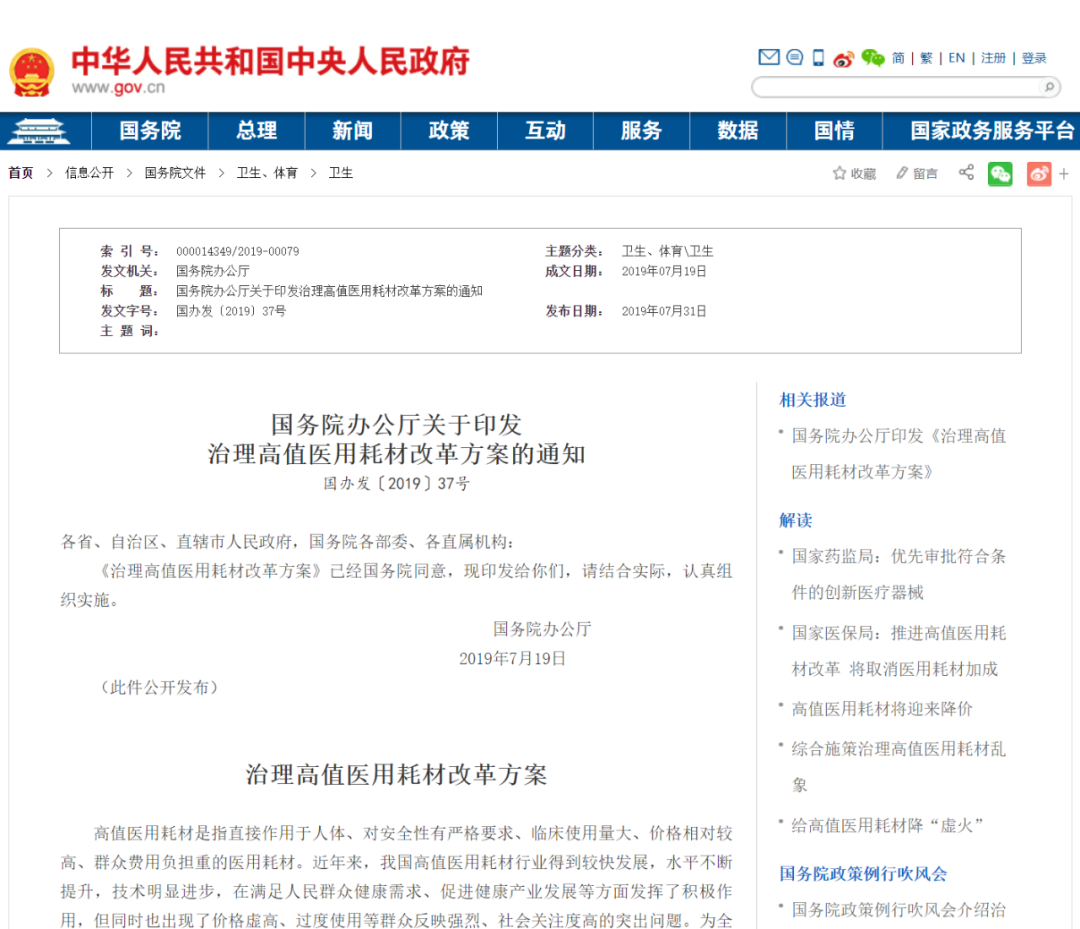
Task: Open the 政策 menu tab
Action: click(x=448, y=130)
